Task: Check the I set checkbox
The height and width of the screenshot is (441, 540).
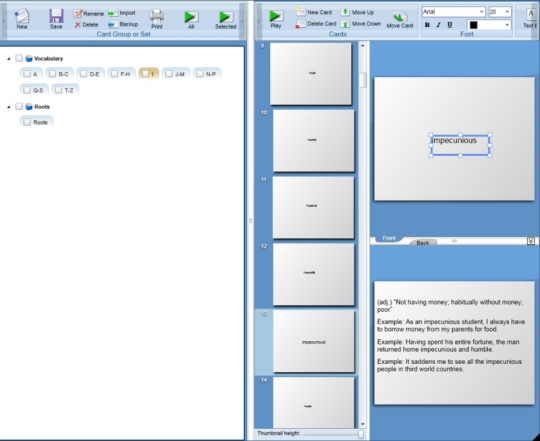Action: coord(145,74)
